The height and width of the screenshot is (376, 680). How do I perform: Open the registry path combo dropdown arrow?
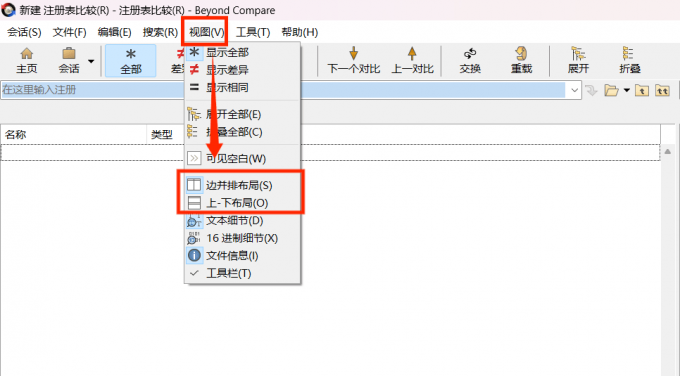574,90
